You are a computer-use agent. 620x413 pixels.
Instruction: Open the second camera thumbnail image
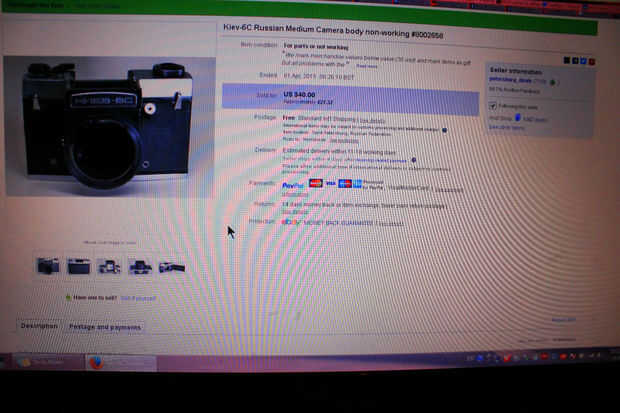tap(79, 267)
